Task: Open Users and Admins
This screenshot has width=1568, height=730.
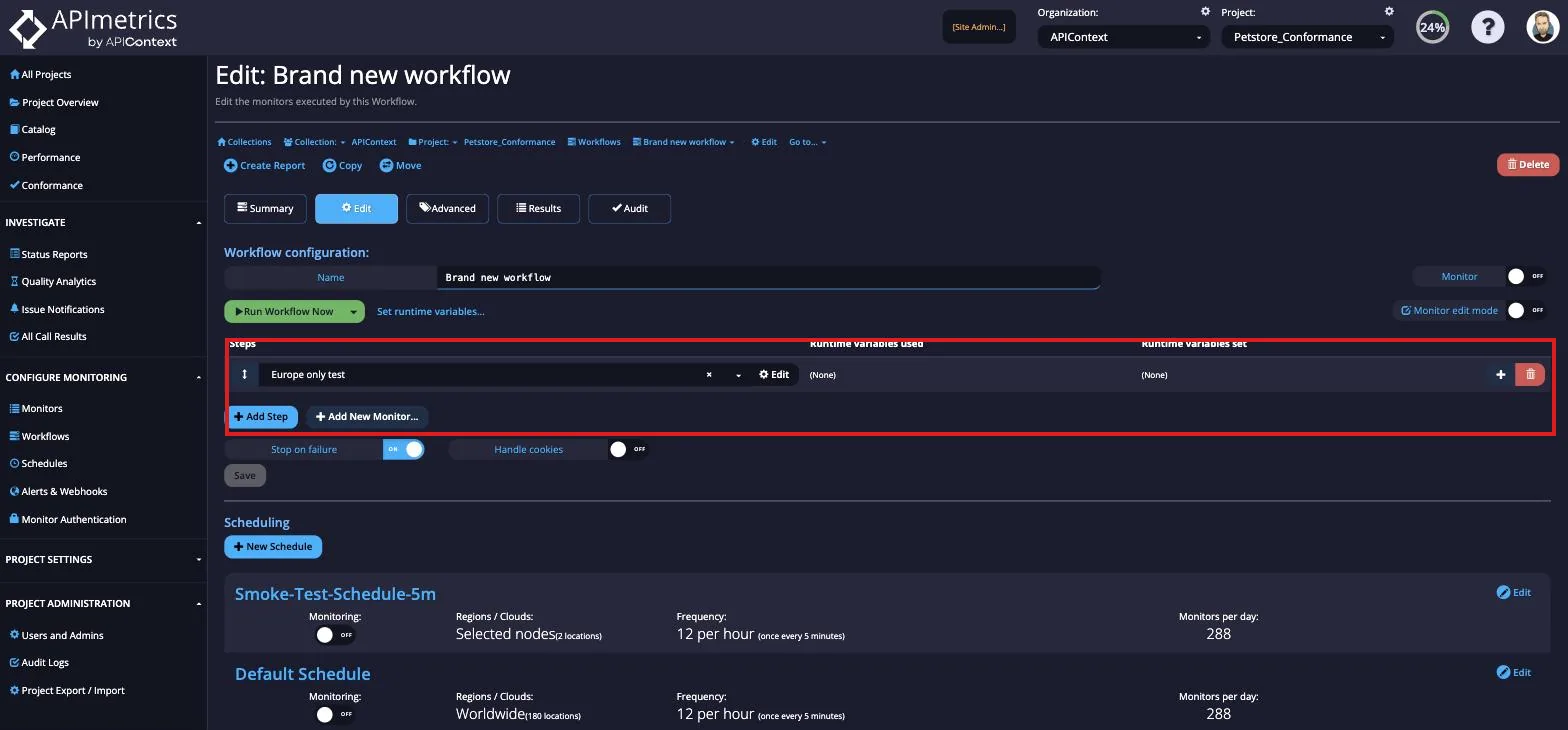Action: pos(56,635)
